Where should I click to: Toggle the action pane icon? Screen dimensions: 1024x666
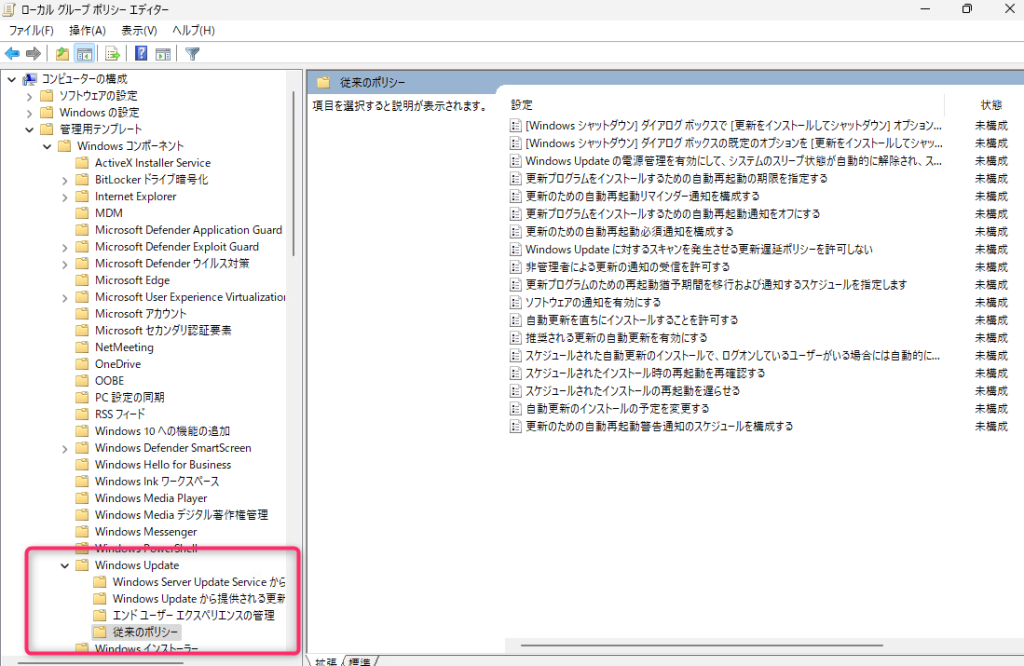(x=163, y=55)
